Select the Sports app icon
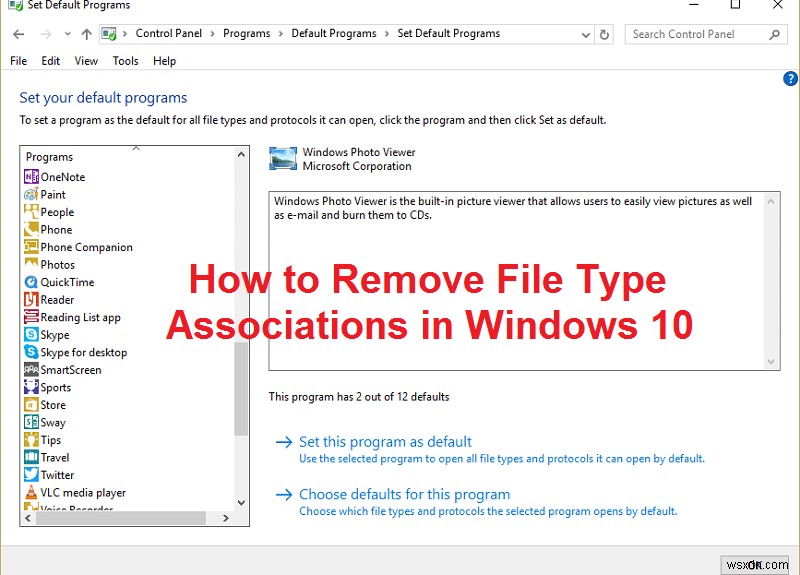This screenshot has height=575, width=800. (31, 387)
